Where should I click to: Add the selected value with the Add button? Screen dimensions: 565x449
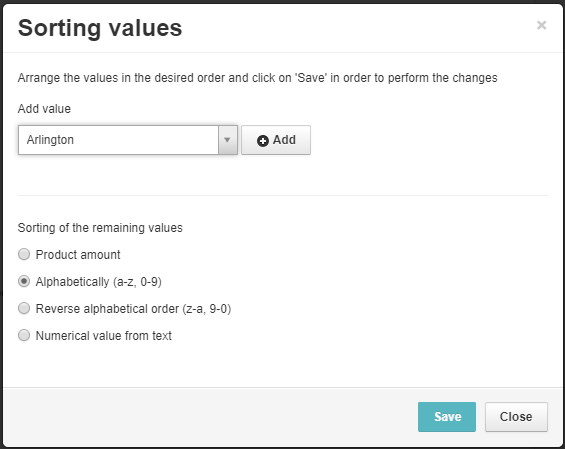276,140
